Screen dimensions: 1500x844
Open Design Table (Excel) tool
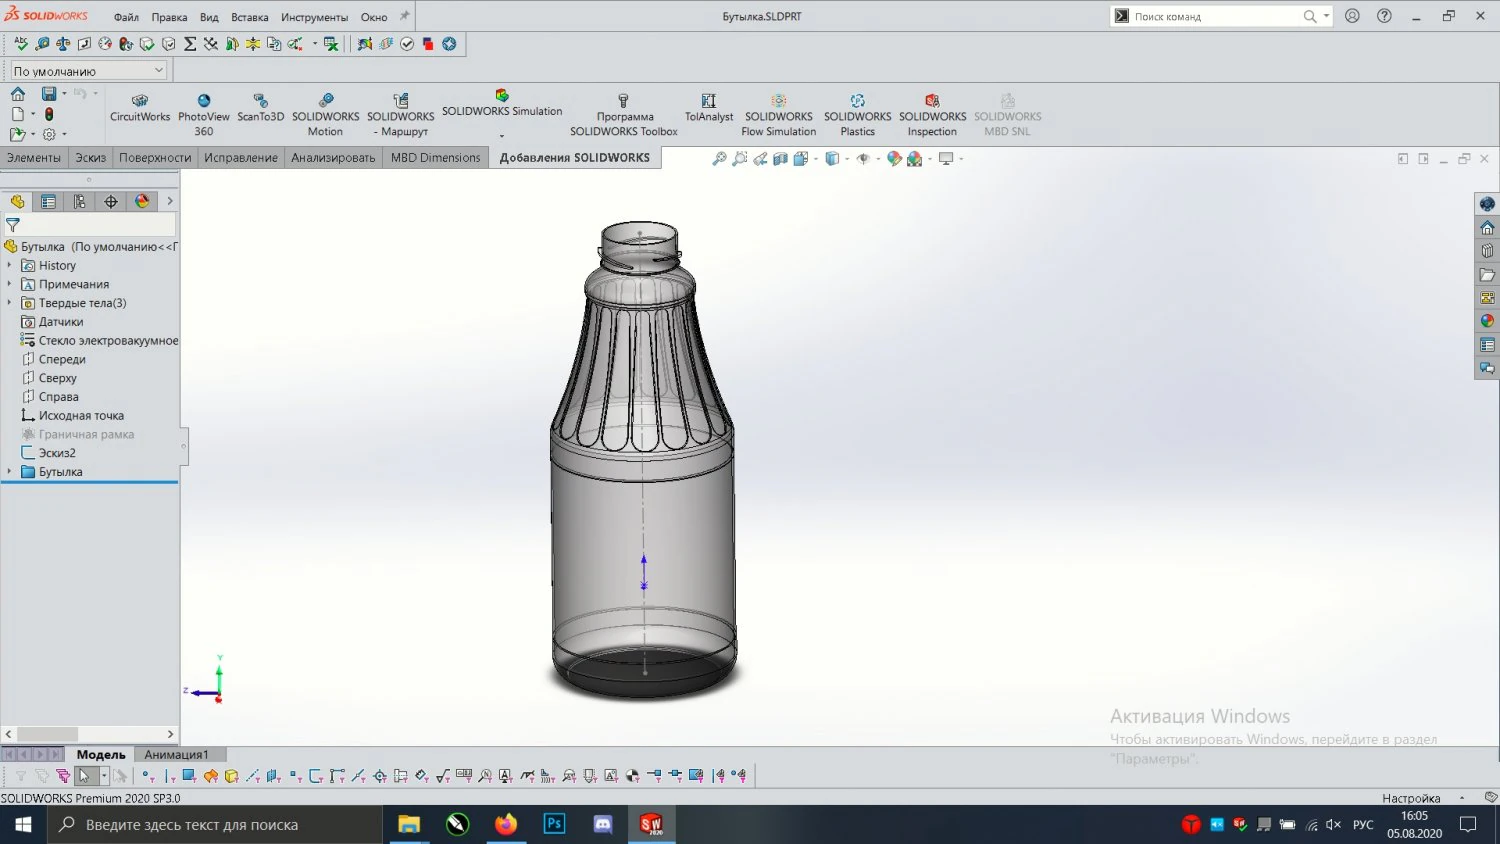331,44
